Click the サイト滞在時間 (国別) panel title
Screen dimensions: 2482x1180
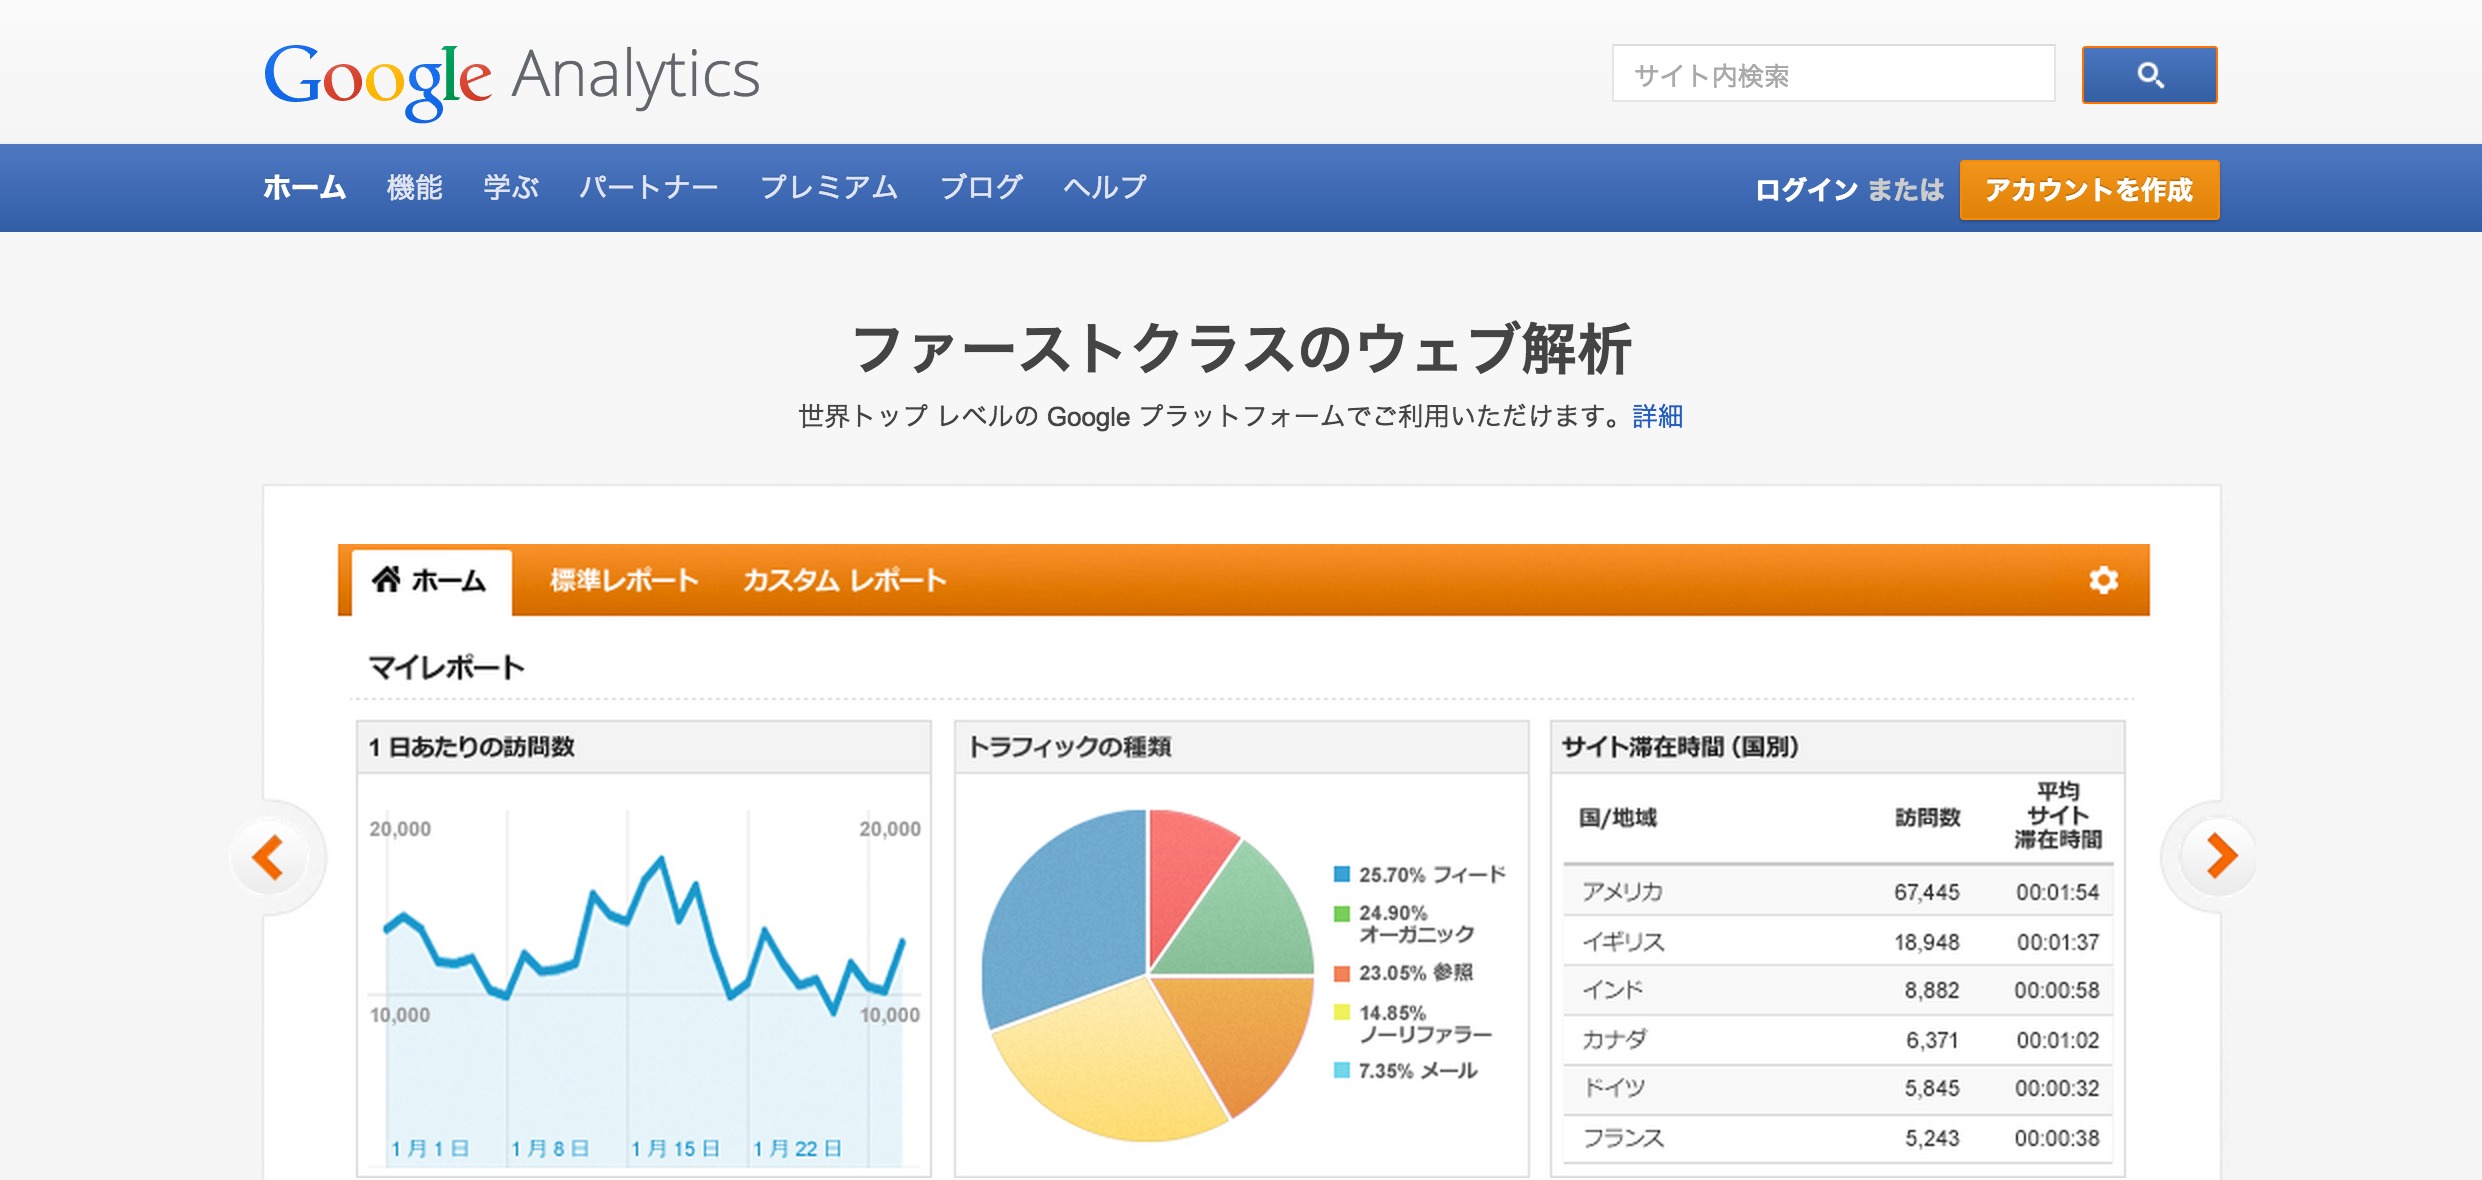(x=1680, y=747)
